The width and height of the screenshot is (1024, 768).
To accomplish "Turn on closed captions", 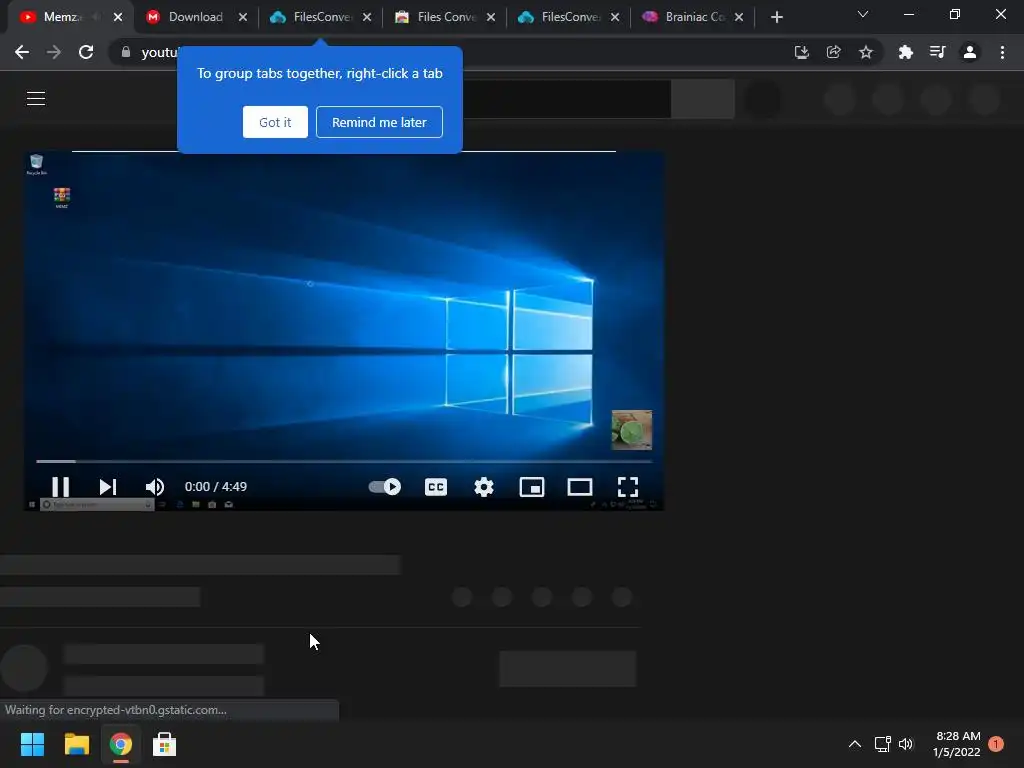I will pyautogui.click(x=436, y=487).
